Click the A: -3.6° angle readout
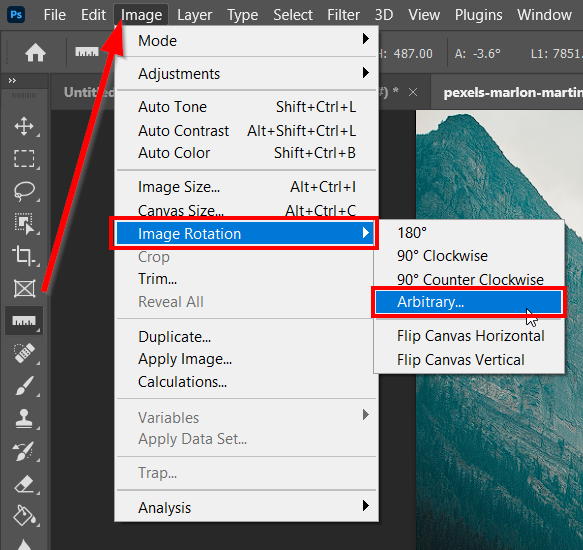 [x=477, y=54]
